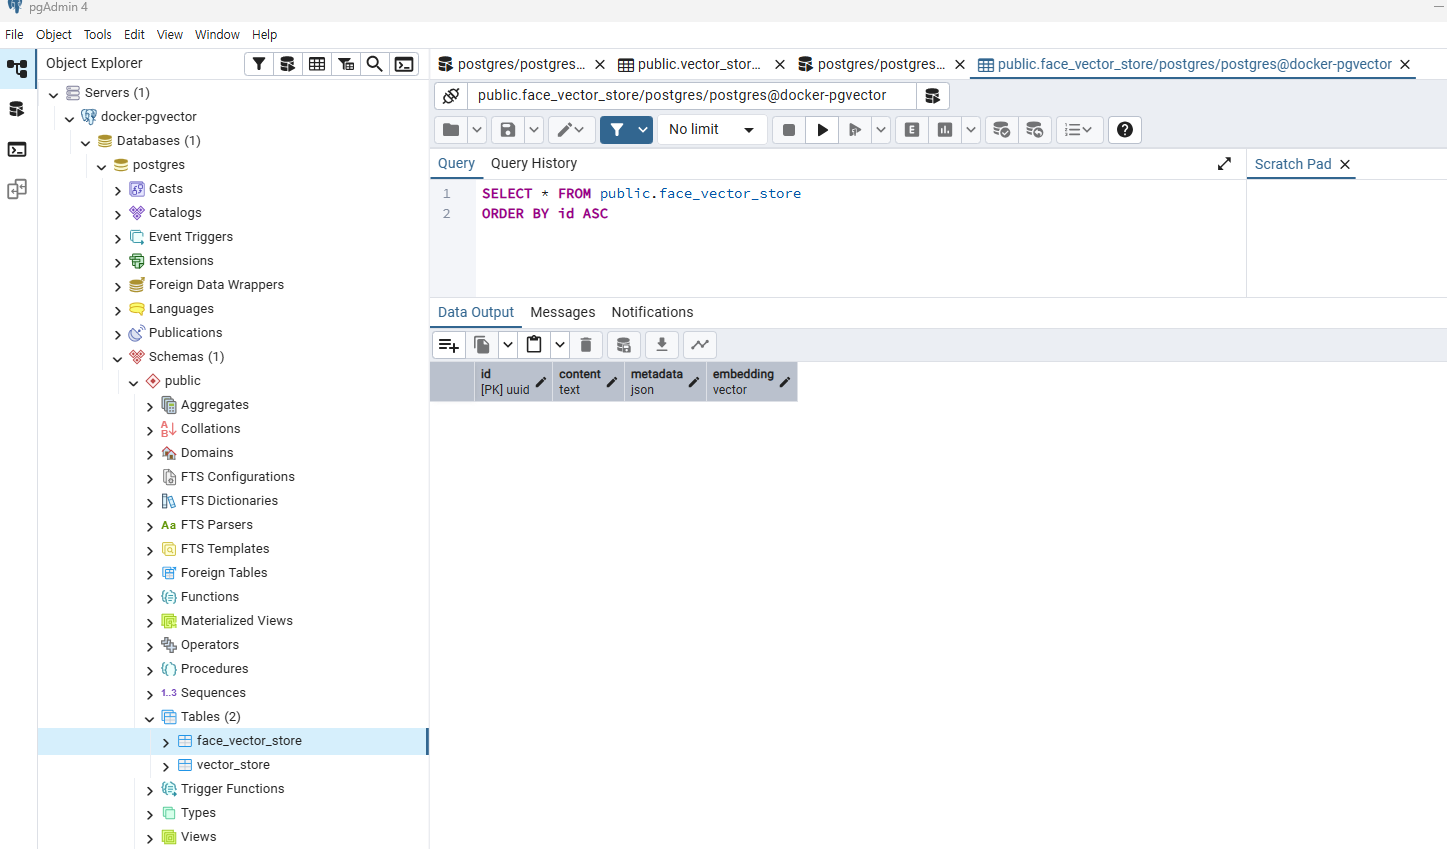Select the Materialized Views tree item
The width and height of the screenshot is (1447, 849).
point(237,621)
